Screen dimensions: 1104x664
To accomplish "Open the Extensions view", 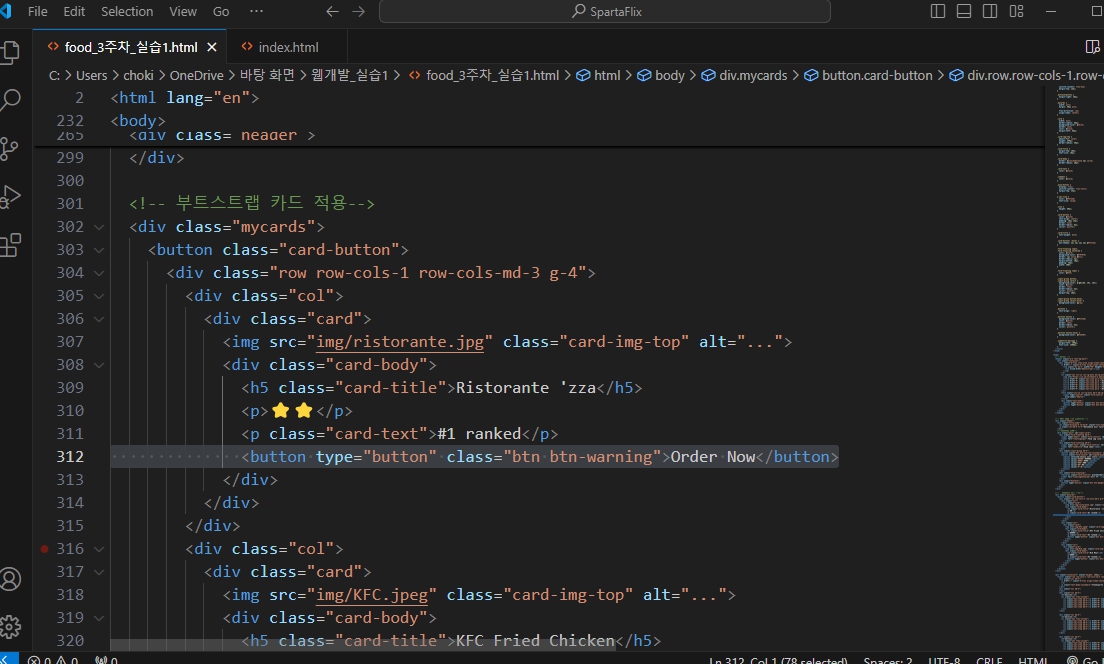I will [10, 245].
